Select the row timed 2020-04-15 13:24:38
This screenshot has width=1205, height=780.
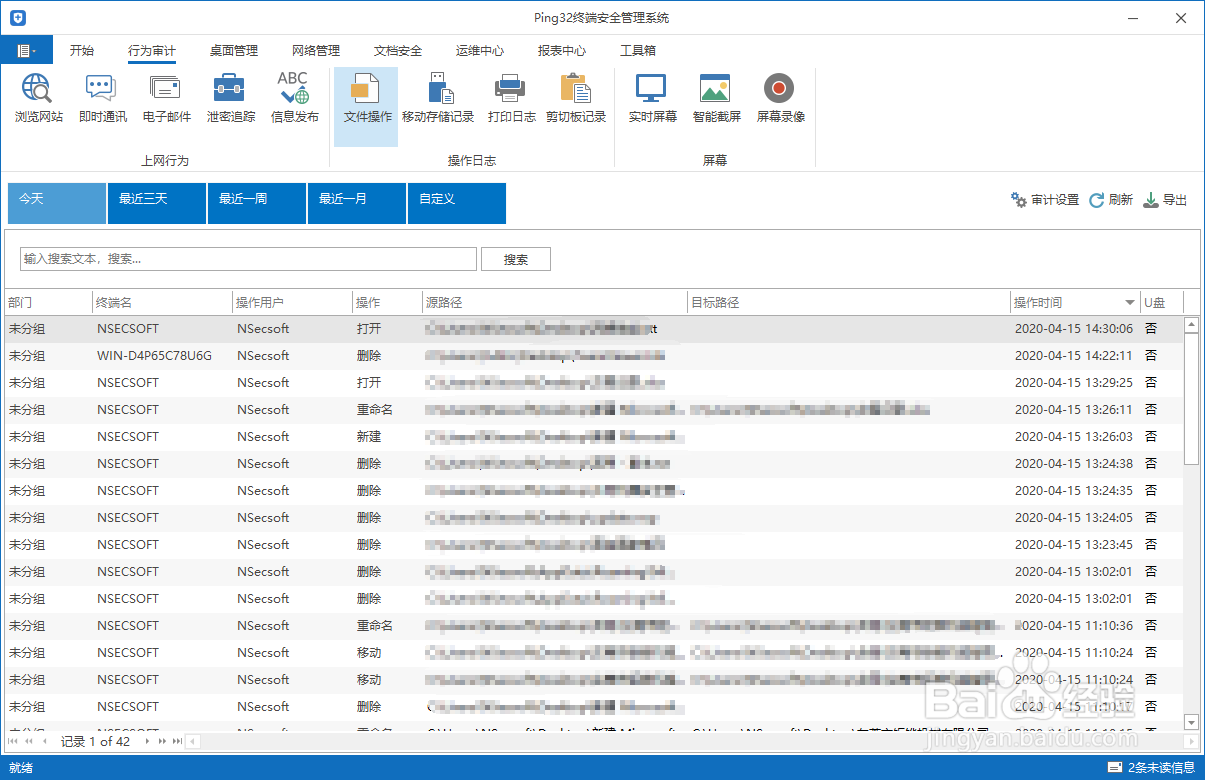593,464
